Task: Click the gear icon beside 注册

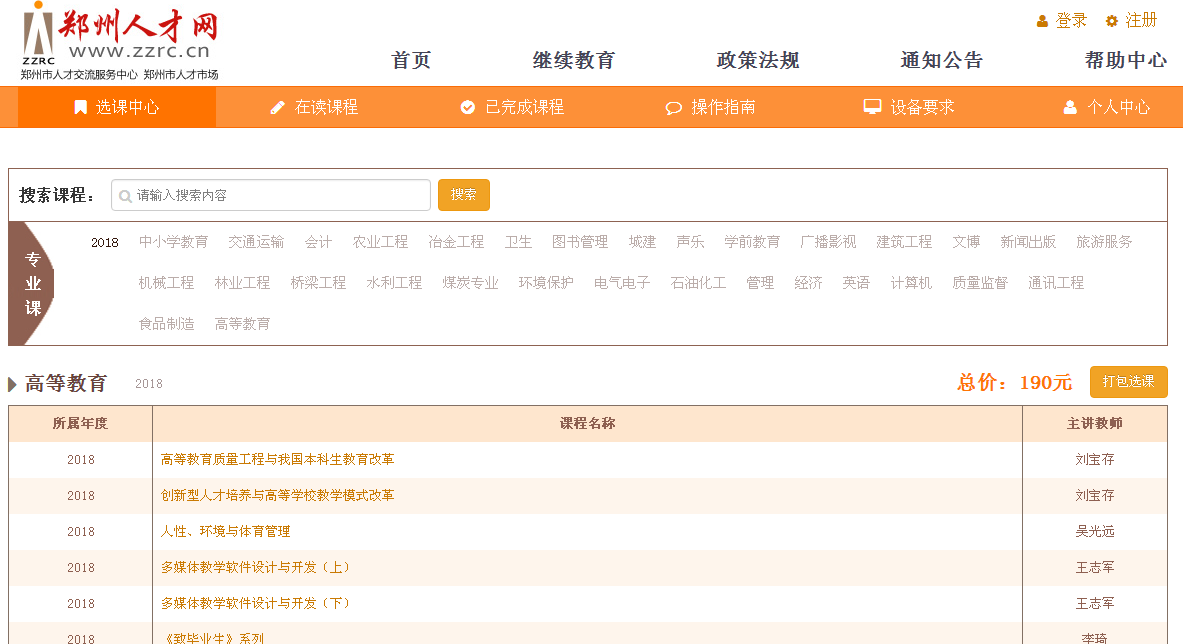Action: tap(1111, 21)
